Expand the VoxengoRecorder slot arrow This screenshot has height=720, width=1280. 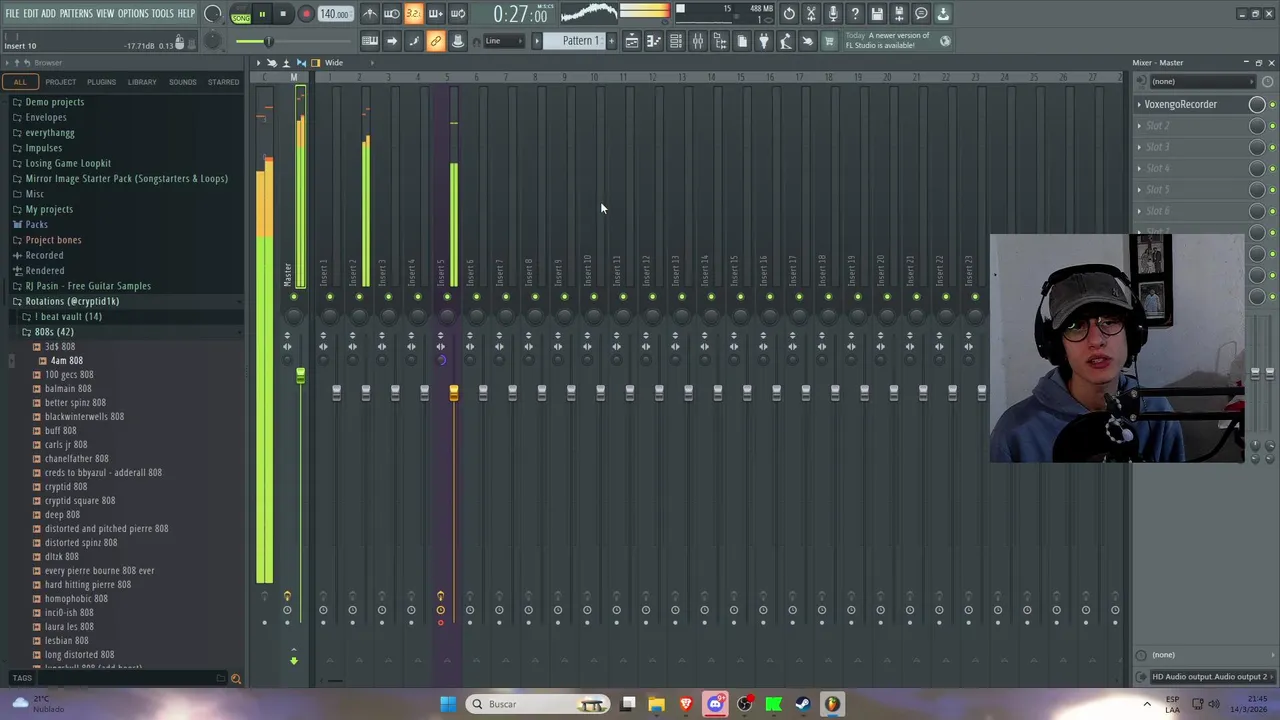(1139, 104)
